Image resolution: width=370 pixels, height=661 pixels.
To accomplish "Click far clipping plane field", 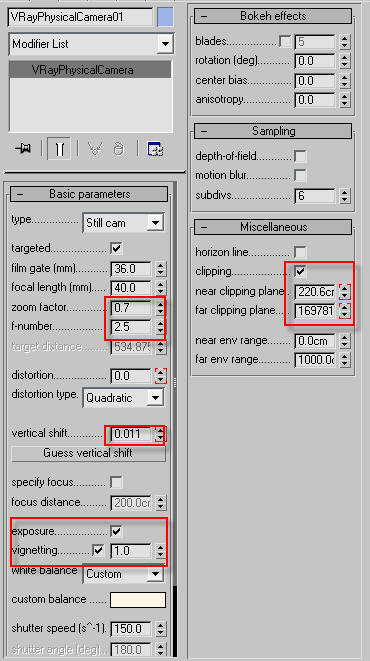I will [x=315, y=311].
